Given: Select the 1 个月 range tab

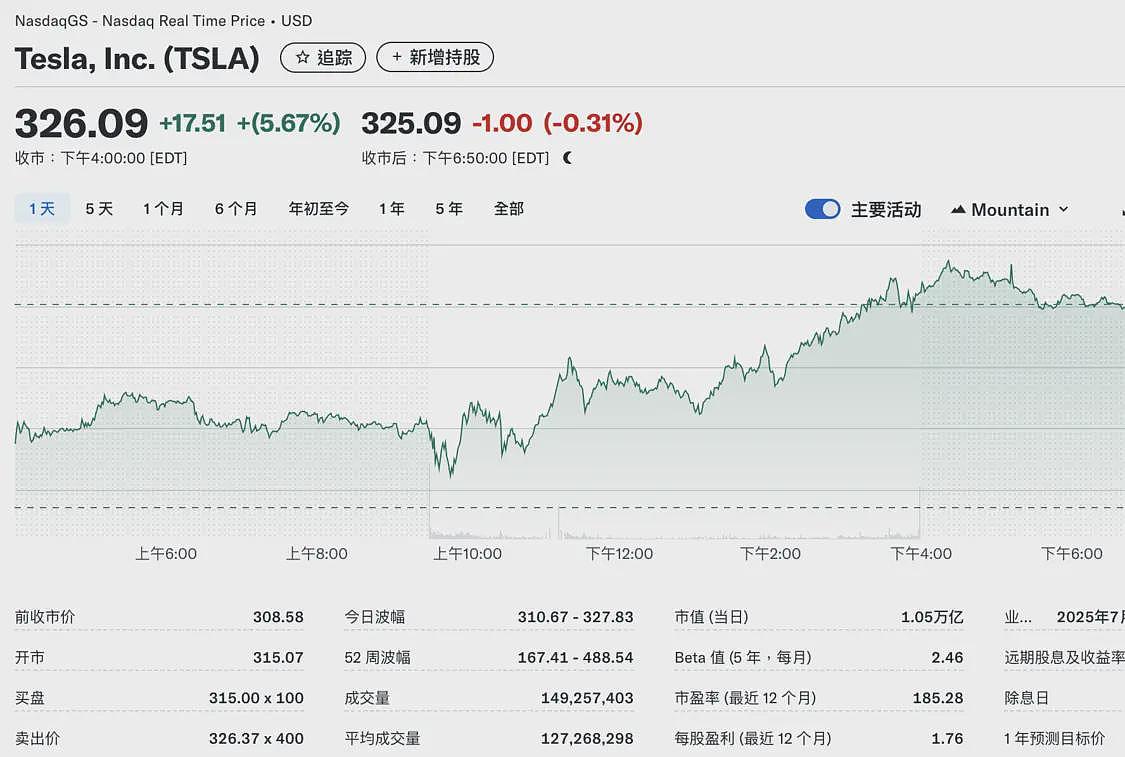Looking at the screenshot, I should tap(164, 209).
